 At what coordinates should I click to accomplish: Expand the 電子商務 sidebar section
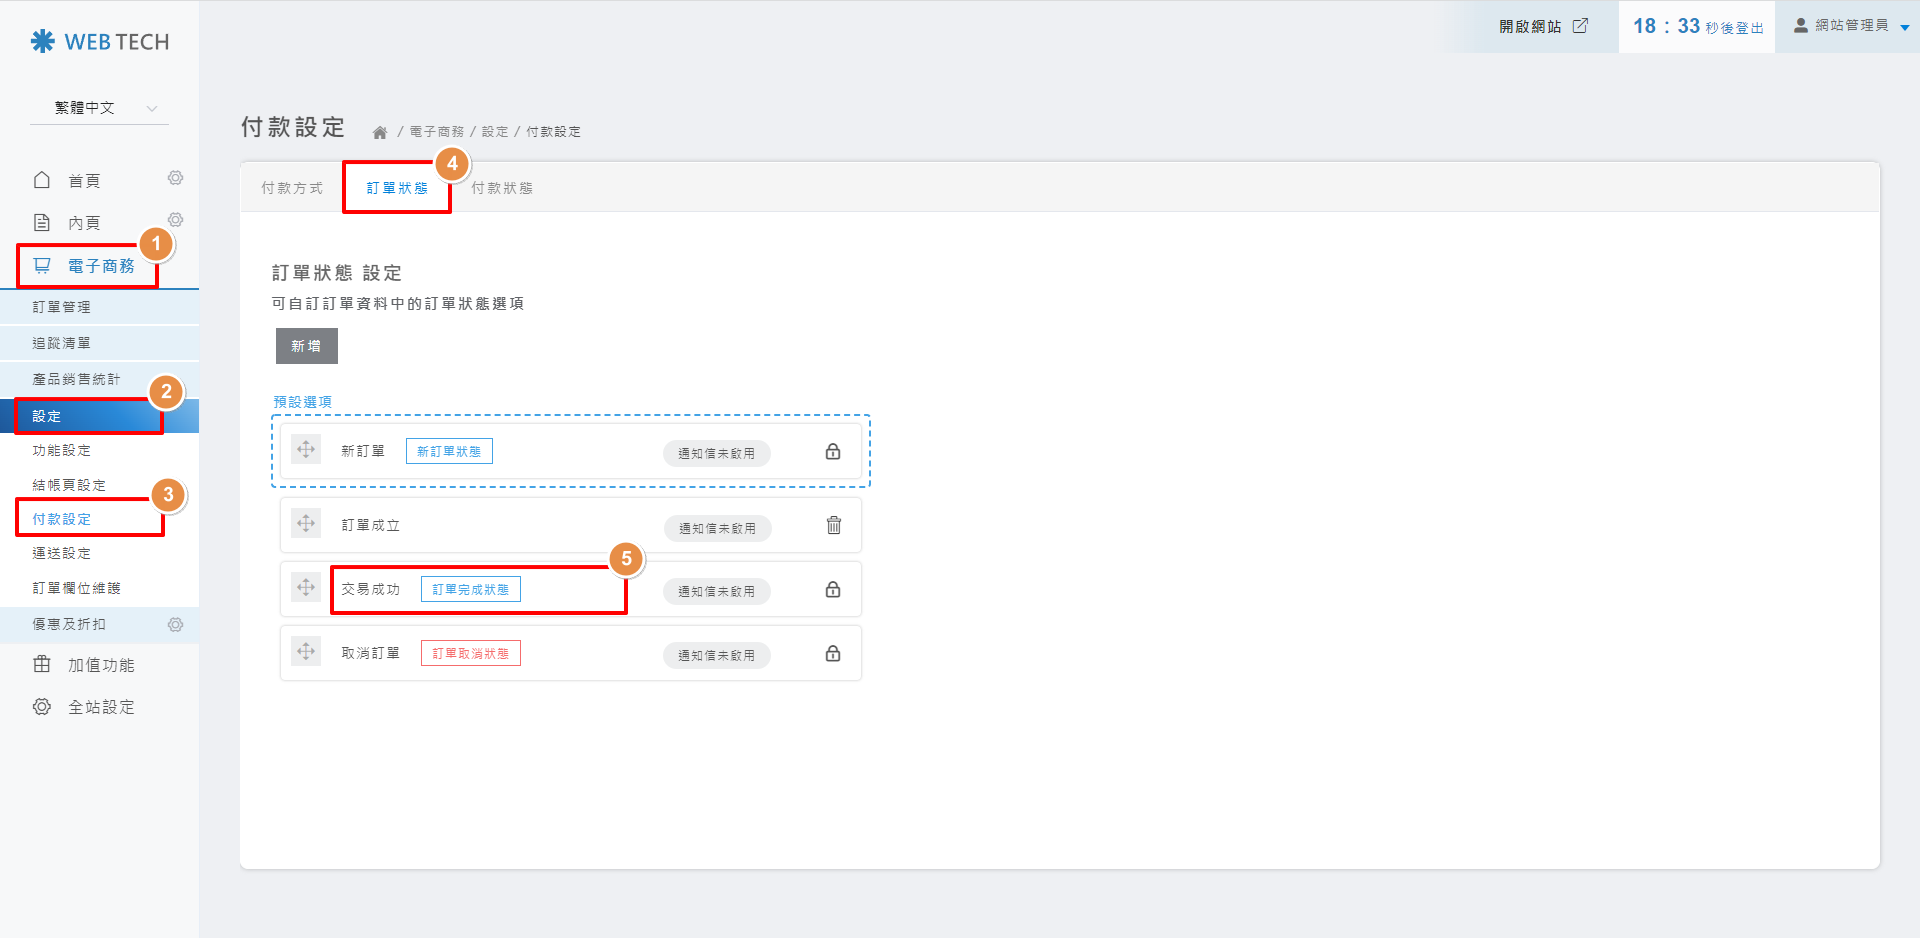click(x=100, y=266)
